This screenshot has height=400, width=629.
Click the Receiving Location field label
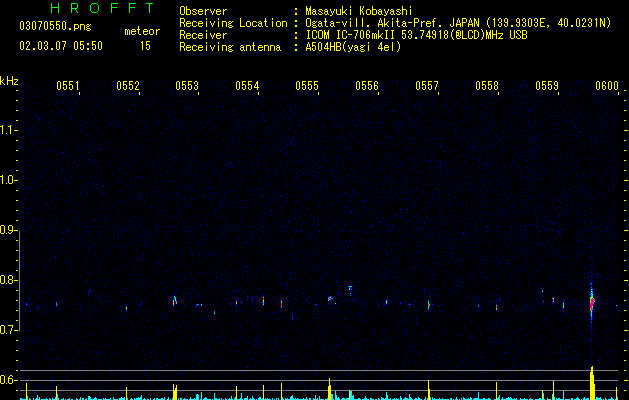(x=233, y=23)
